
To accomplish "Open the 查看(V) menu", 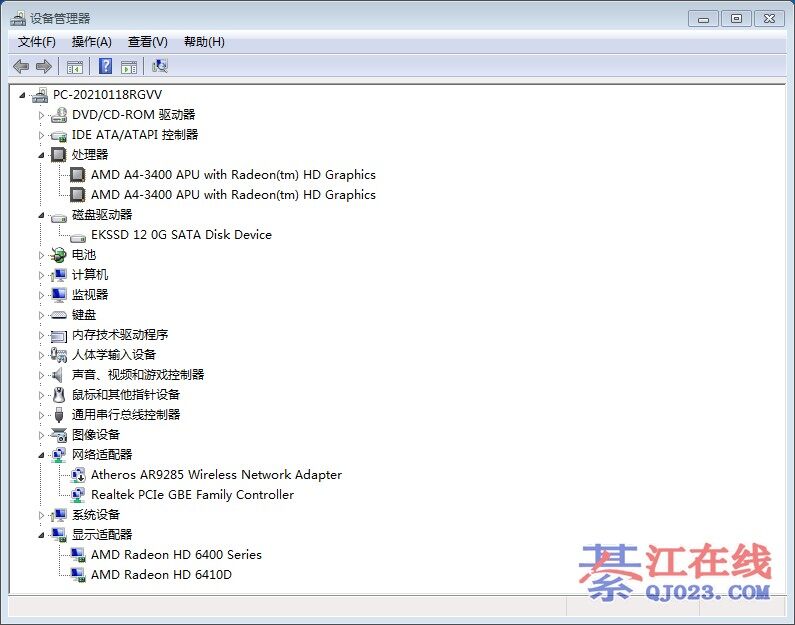I will pos(148,42).
